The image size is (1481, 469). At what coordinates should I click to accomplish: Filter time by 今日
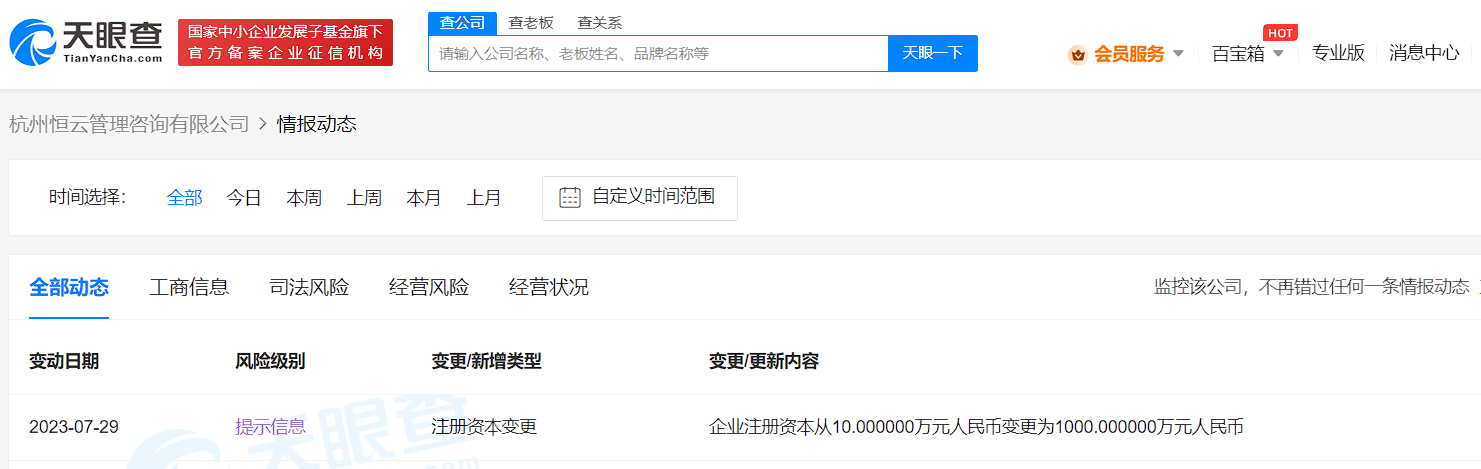(x=244, y=198)
